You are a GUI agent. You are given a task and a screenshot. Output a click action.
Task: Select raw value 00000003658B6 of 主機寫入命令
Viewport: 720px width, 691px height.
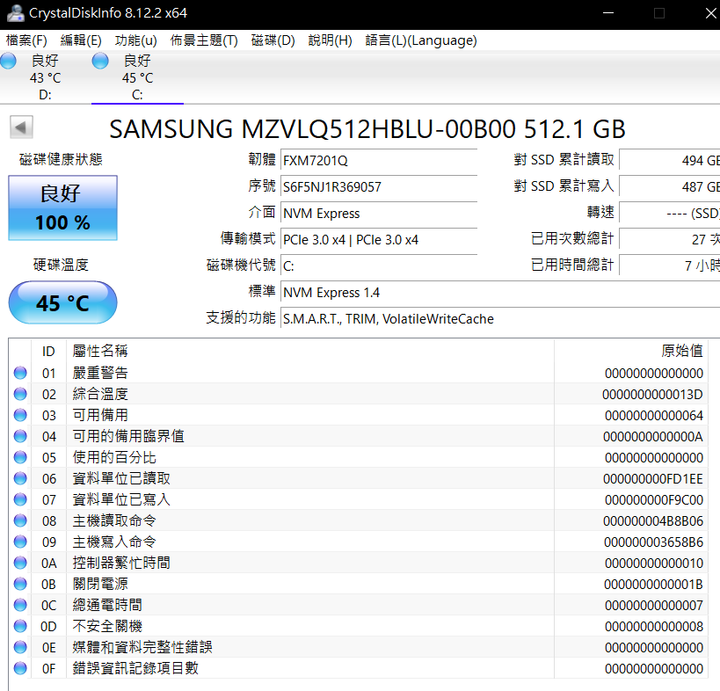tap(653, 542)
